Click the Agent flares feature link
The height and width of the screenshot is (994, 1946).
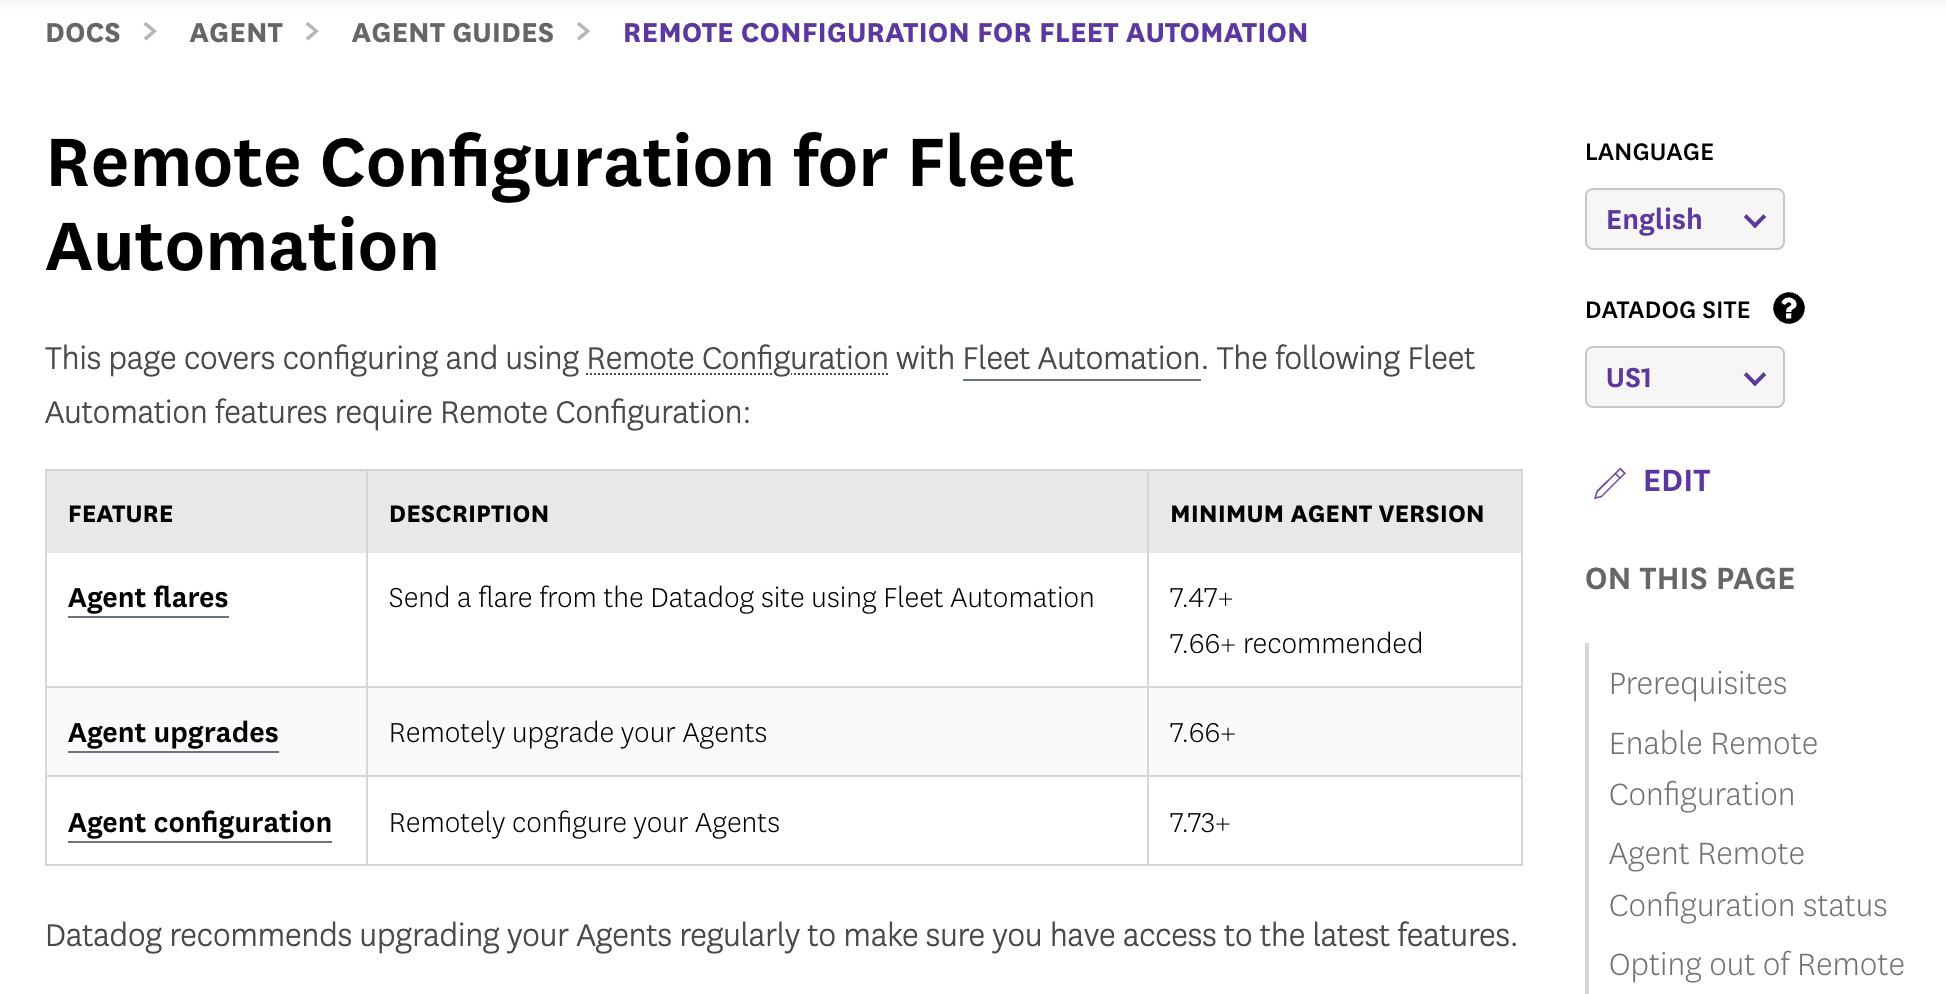pos(148,597)
